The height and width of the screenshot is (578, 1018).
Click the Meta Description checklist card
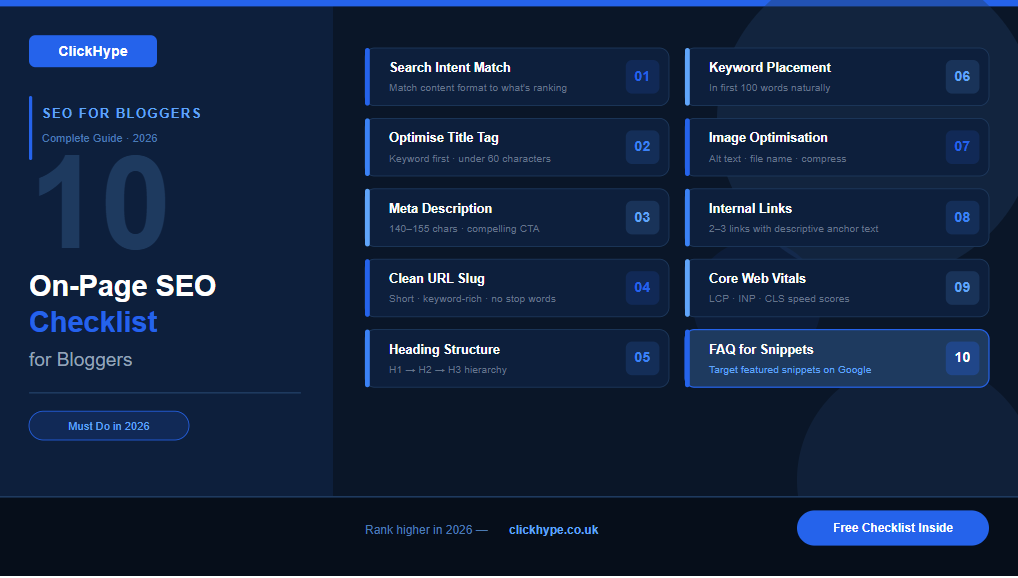pyautogui.click(x=500, y=217)
